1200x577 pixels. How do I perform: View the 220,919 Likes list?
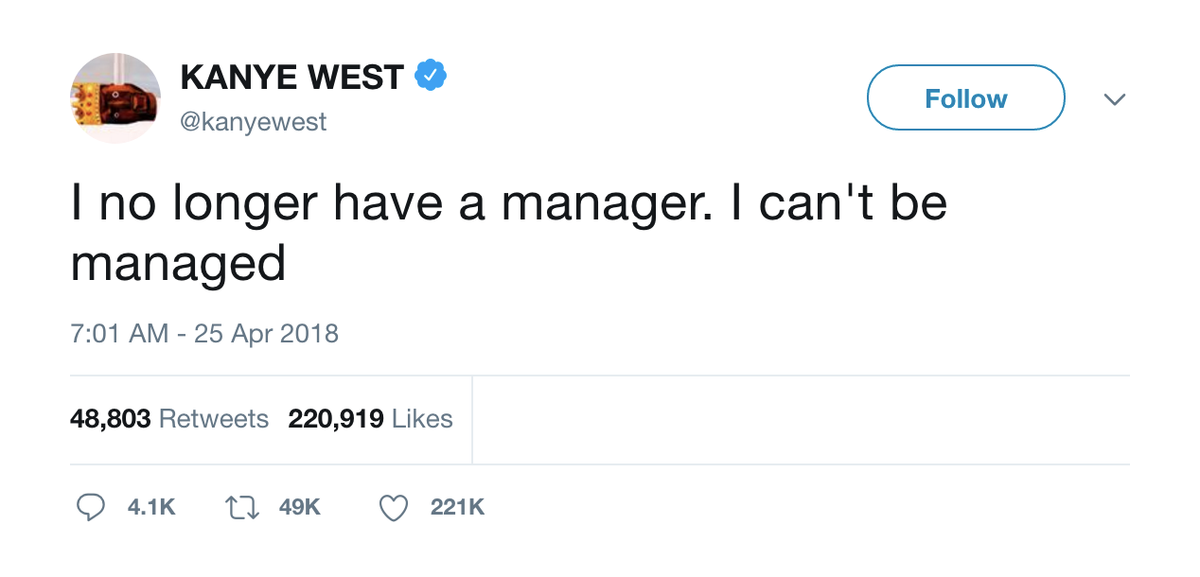point(370,419)
